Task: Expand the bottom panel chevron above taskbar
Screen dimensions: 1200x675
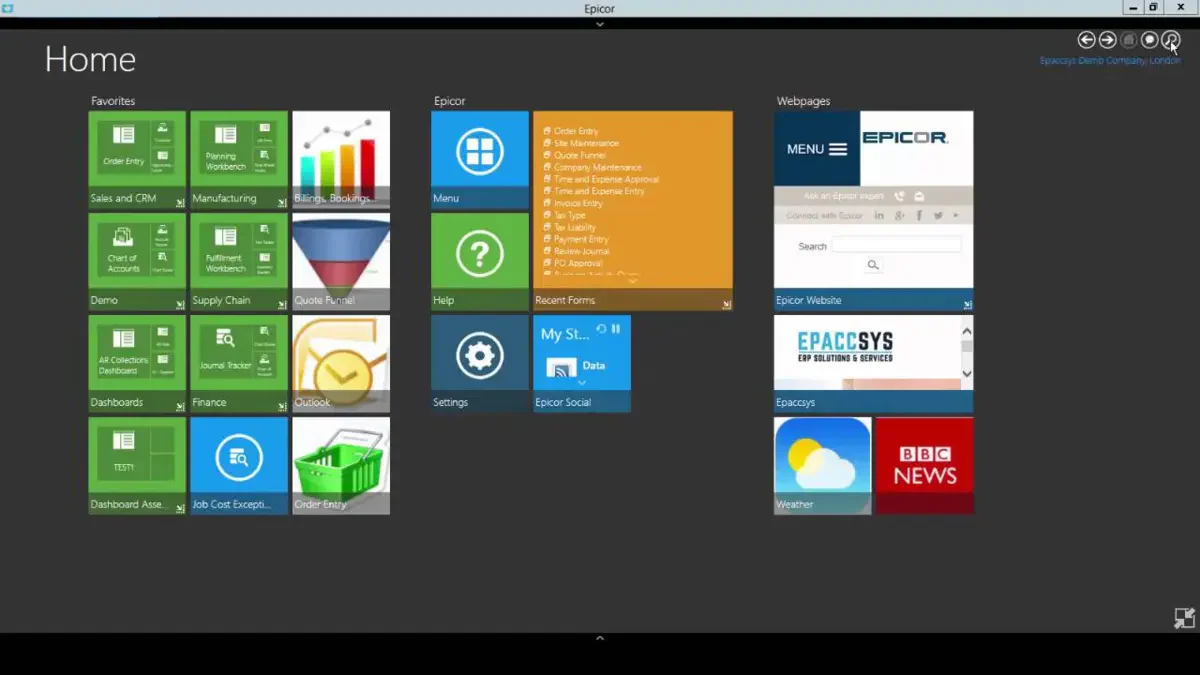Action: click(x=600, y=637)
